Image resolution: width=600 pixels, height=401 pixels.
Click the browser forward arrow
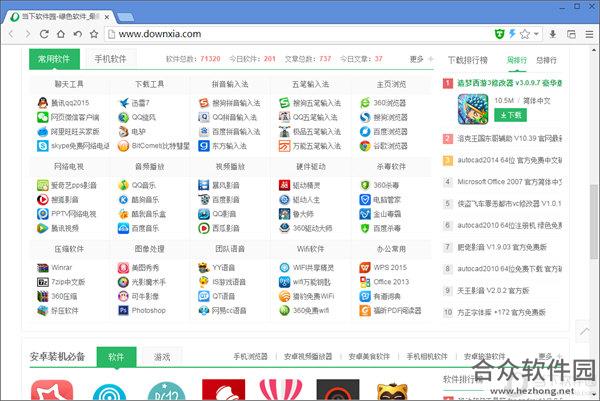pyautogui.click(x=28, y=34)
